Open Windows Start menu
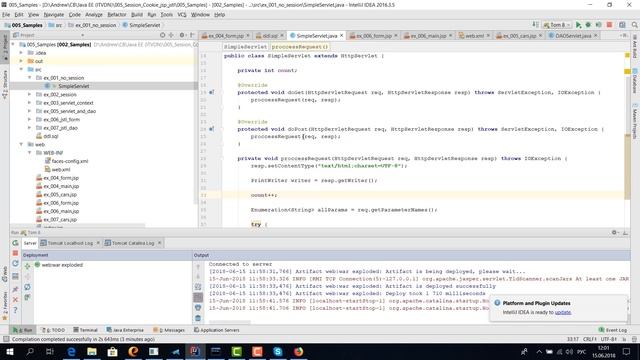The width and height of the screenshot is (640, 360). tap(9, 351)
